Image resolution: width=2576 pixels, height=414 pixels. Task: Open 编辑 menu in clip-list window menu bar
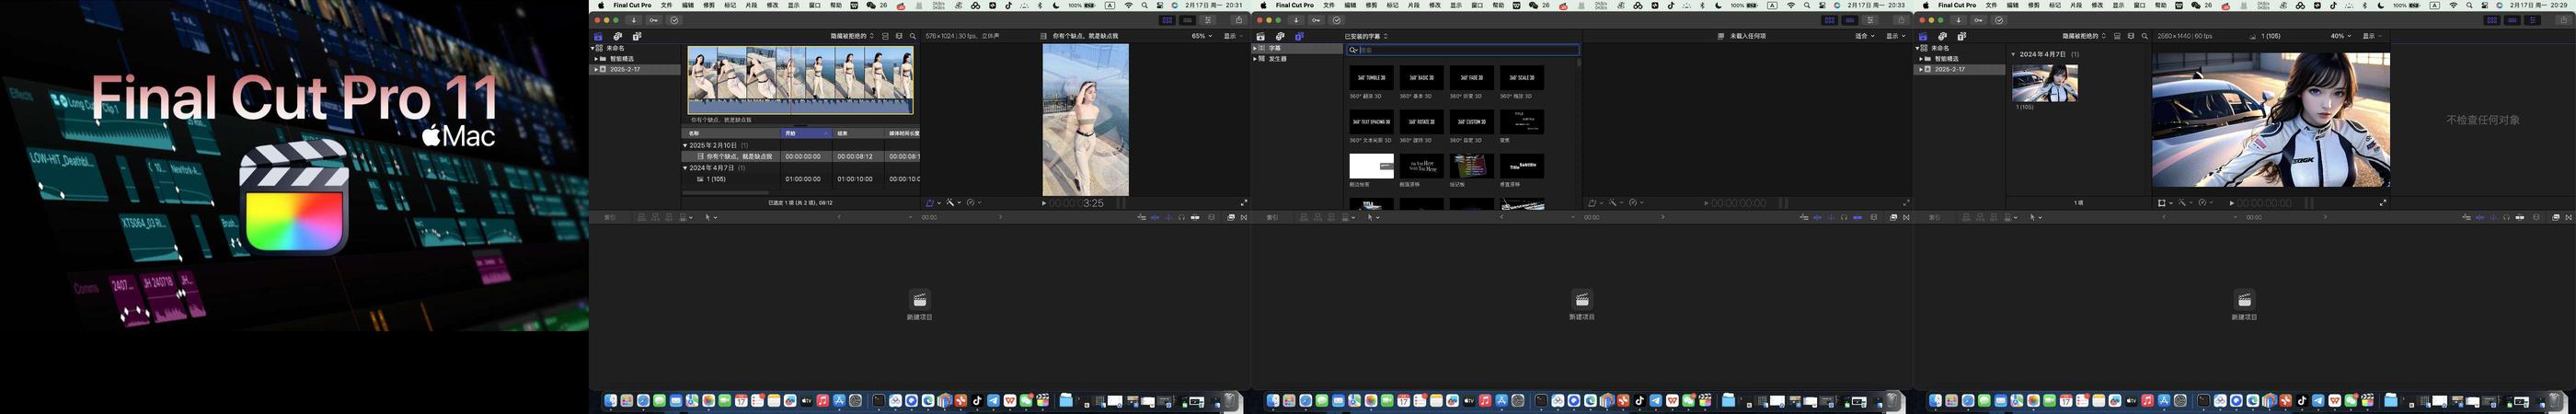pos(688,5)
